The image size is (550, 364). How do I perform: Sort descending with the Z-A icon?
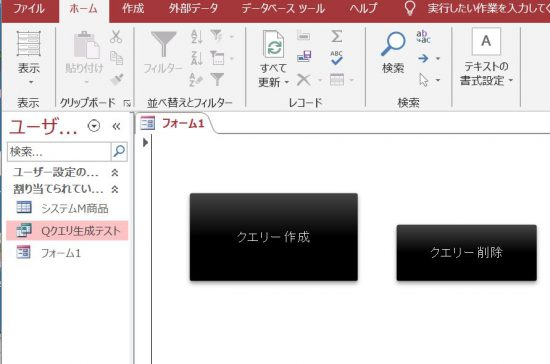click(x=196, y=58)
